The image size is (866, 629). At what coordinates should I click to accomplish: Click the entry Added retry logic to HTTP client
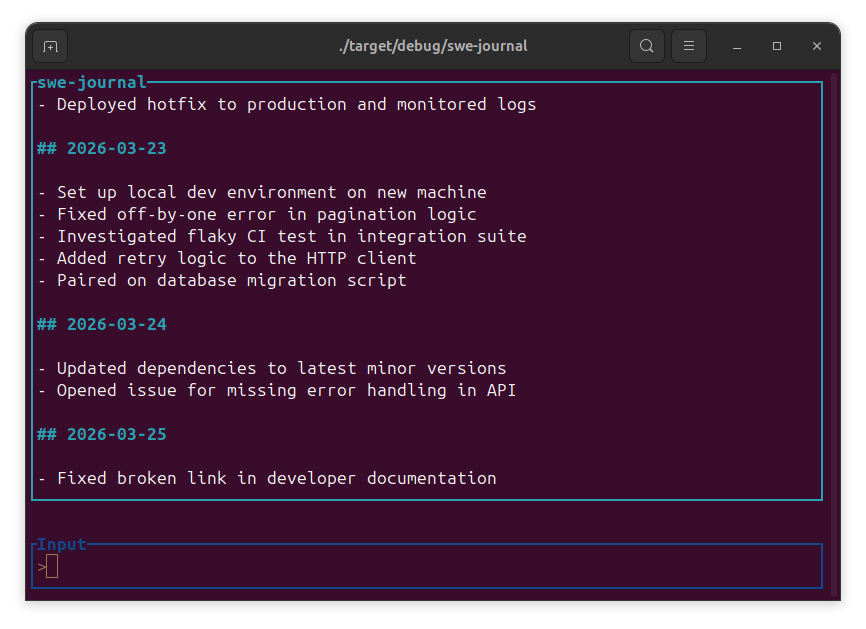(227, 258)
